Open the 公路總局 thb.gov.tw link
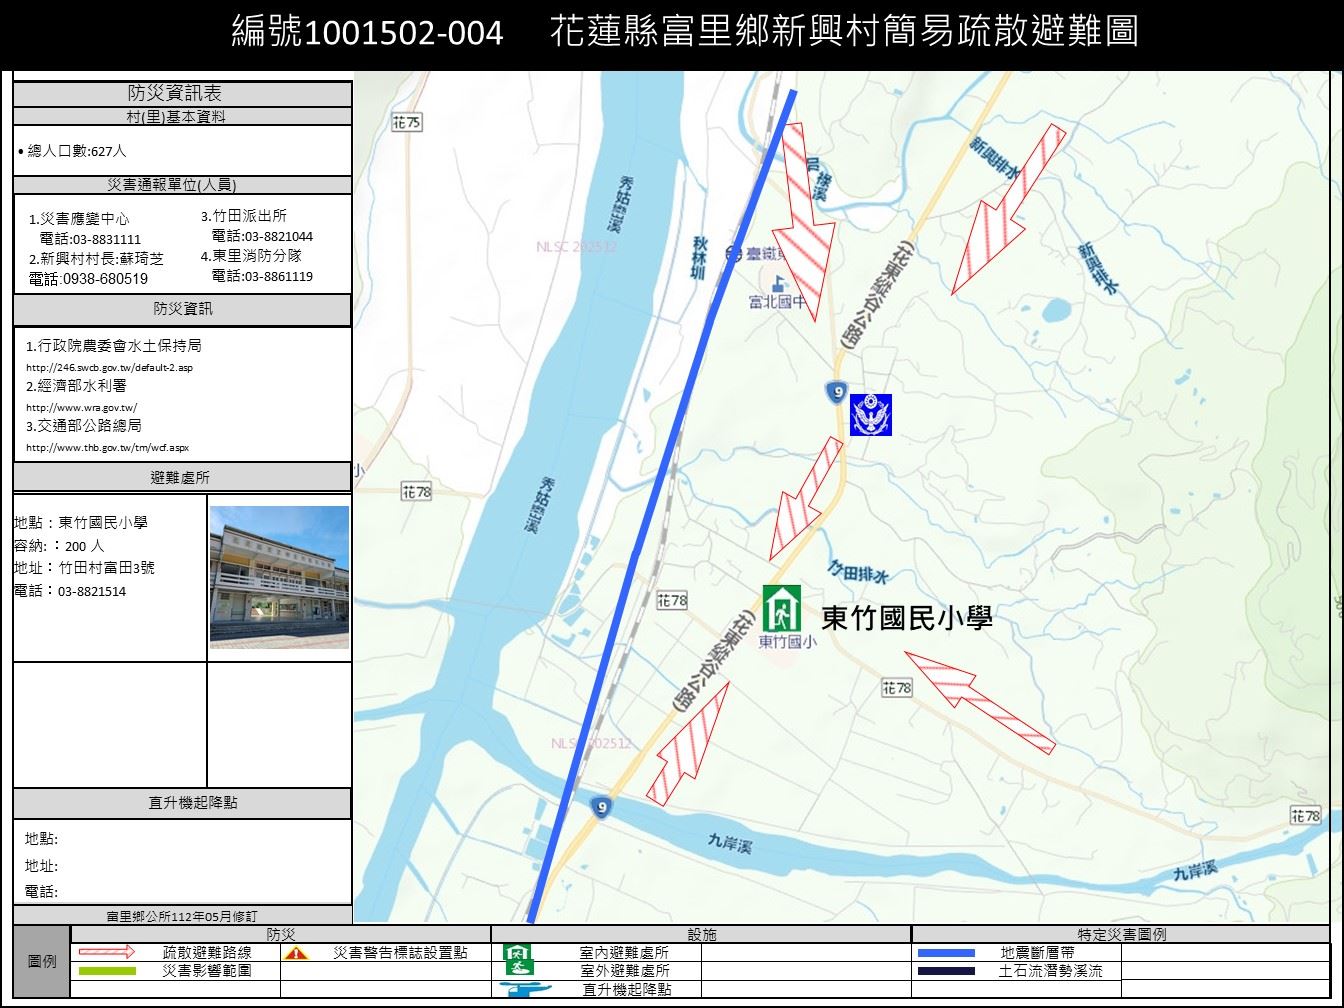The image size is (1344, 1008). pyautogui.click(x=107, y=447)
